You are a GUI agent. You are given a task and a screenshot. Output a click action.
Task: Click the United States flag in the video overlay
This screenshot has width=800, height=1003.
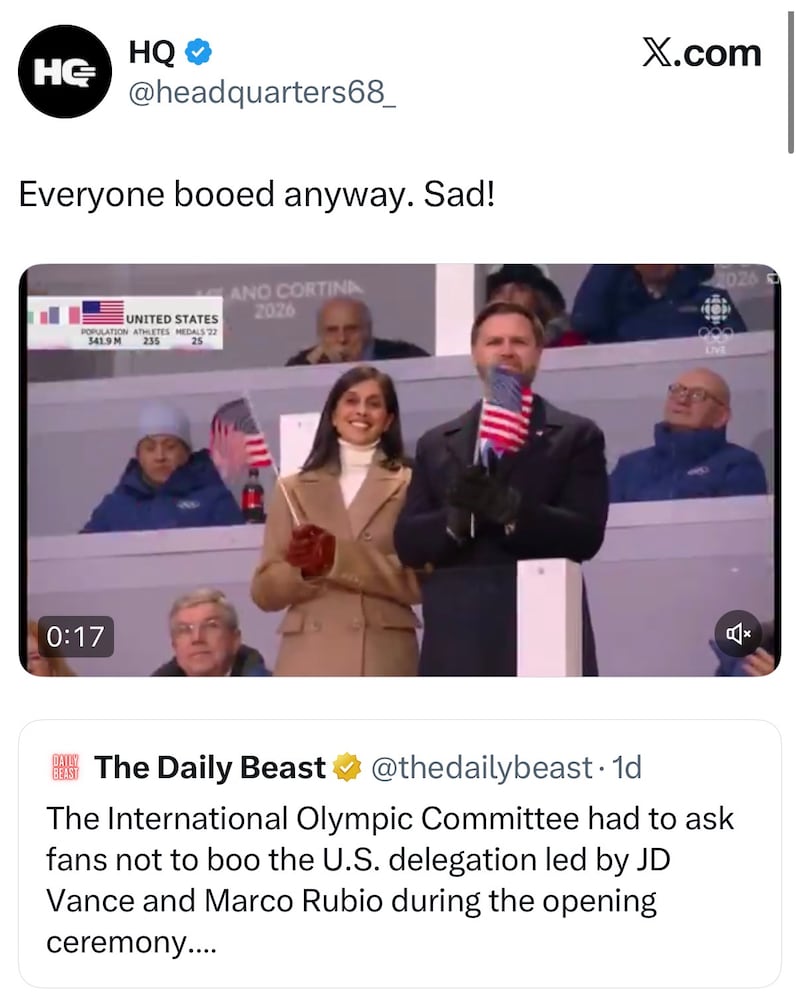pos(103,310)
